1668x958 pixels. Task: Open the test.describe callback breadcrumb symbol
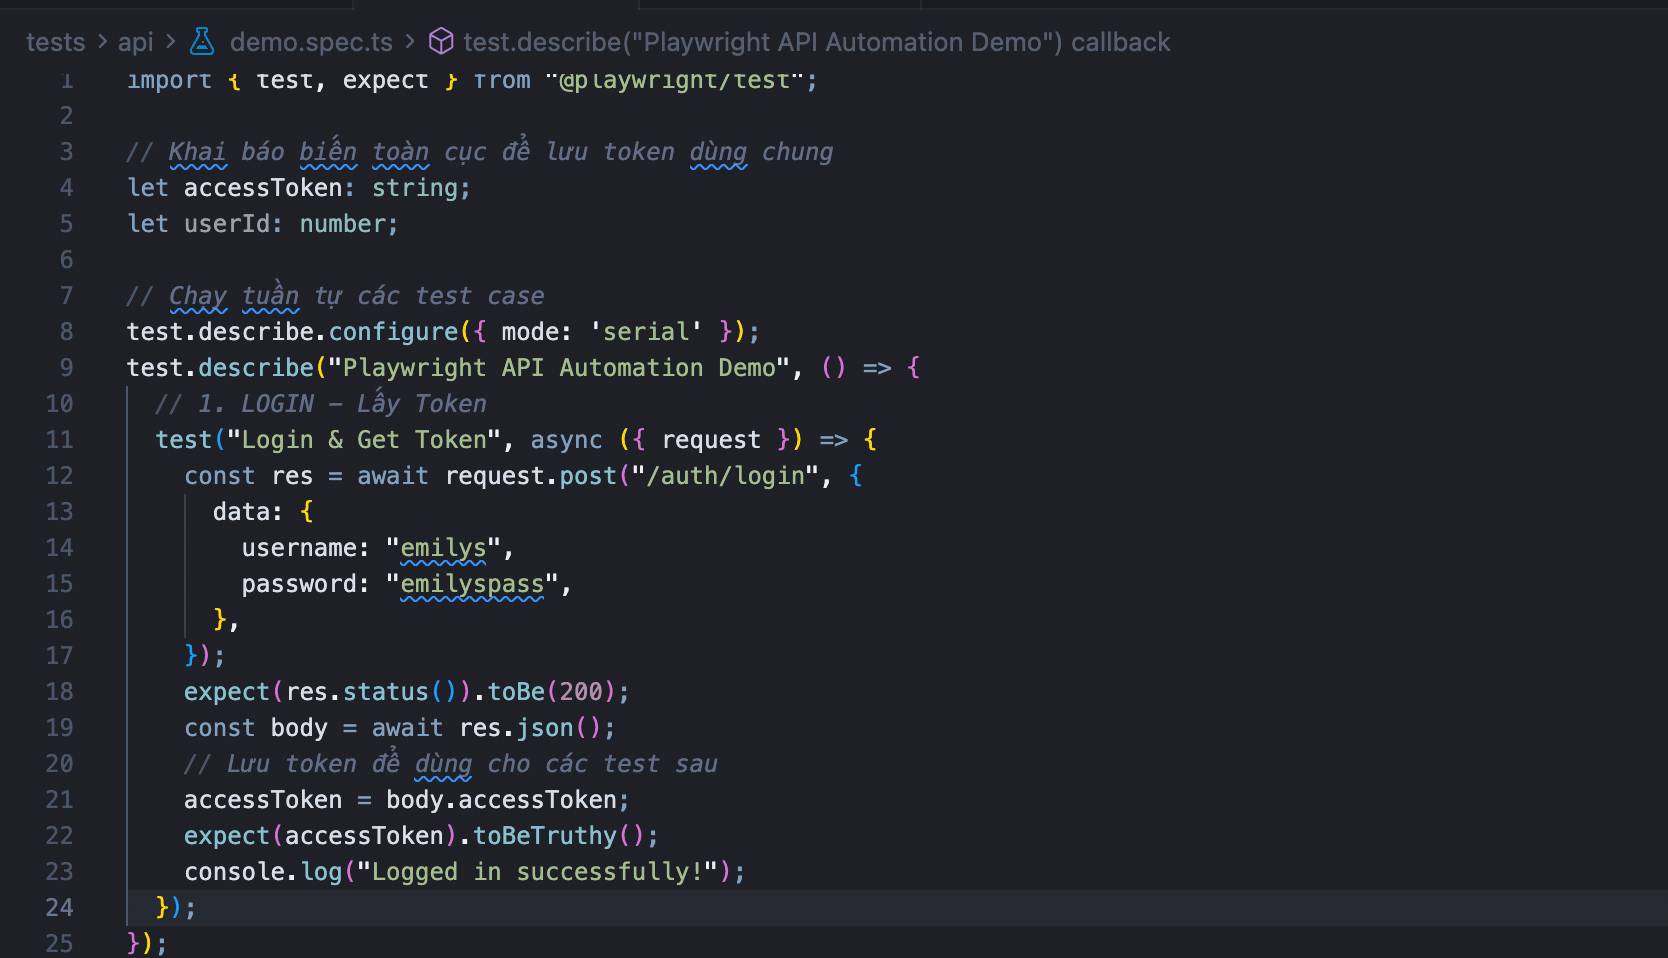coord(816,42)
